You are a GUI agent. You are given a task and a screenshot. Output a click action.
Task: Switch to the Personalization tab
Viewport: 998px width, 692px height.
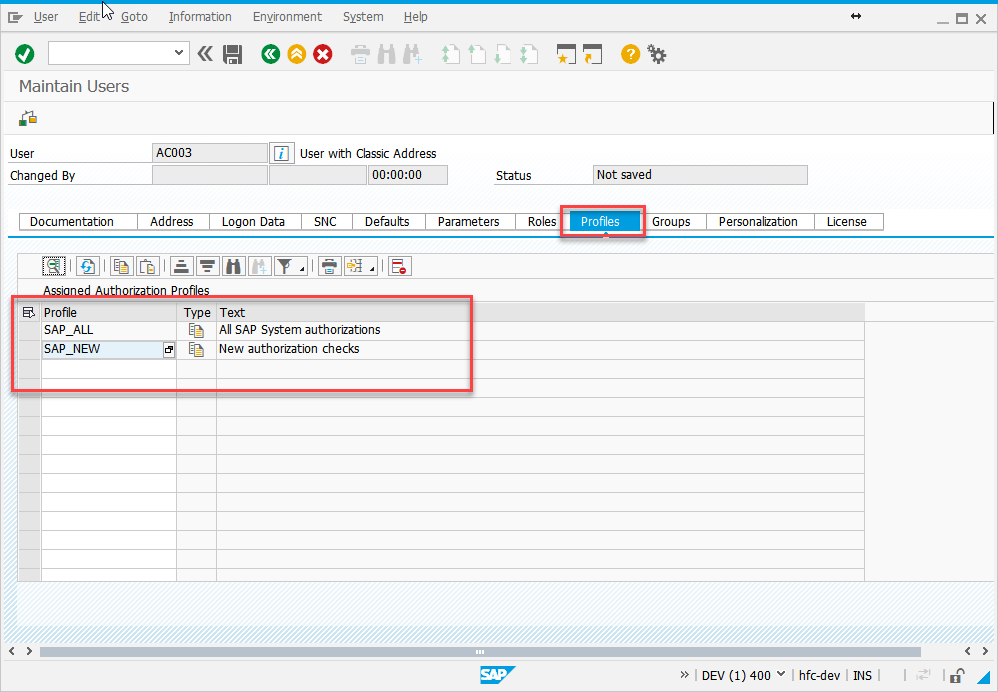758,222
